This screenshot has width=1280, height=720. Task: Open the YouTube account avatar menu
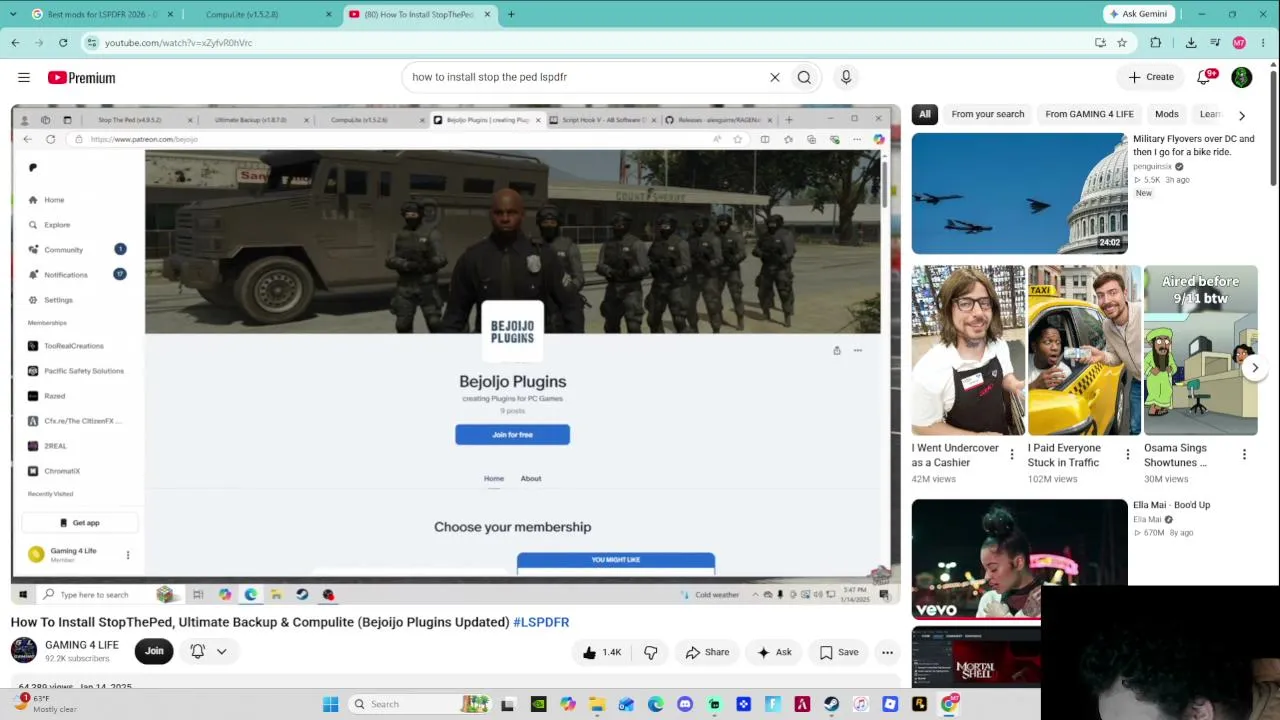tap(1241, 77)
